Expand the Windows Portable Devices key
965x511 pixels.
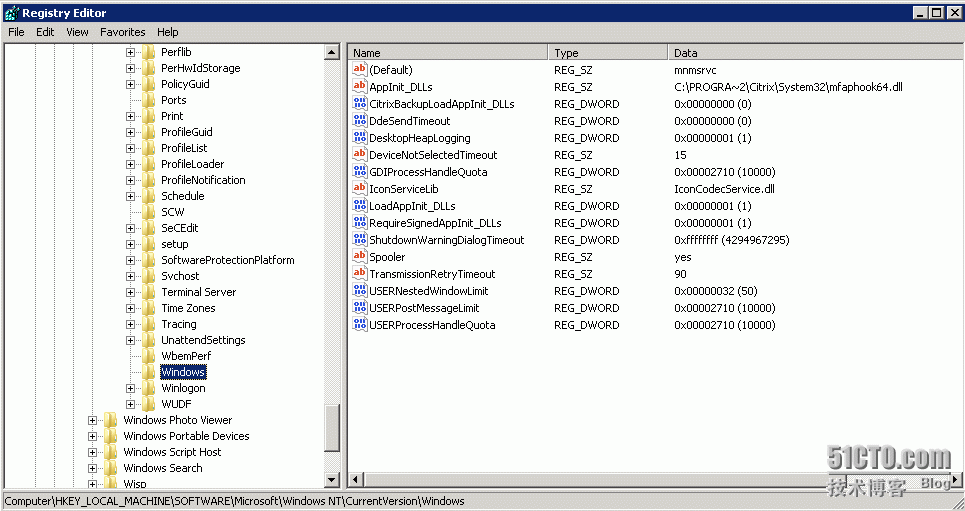tap(92, 437)
